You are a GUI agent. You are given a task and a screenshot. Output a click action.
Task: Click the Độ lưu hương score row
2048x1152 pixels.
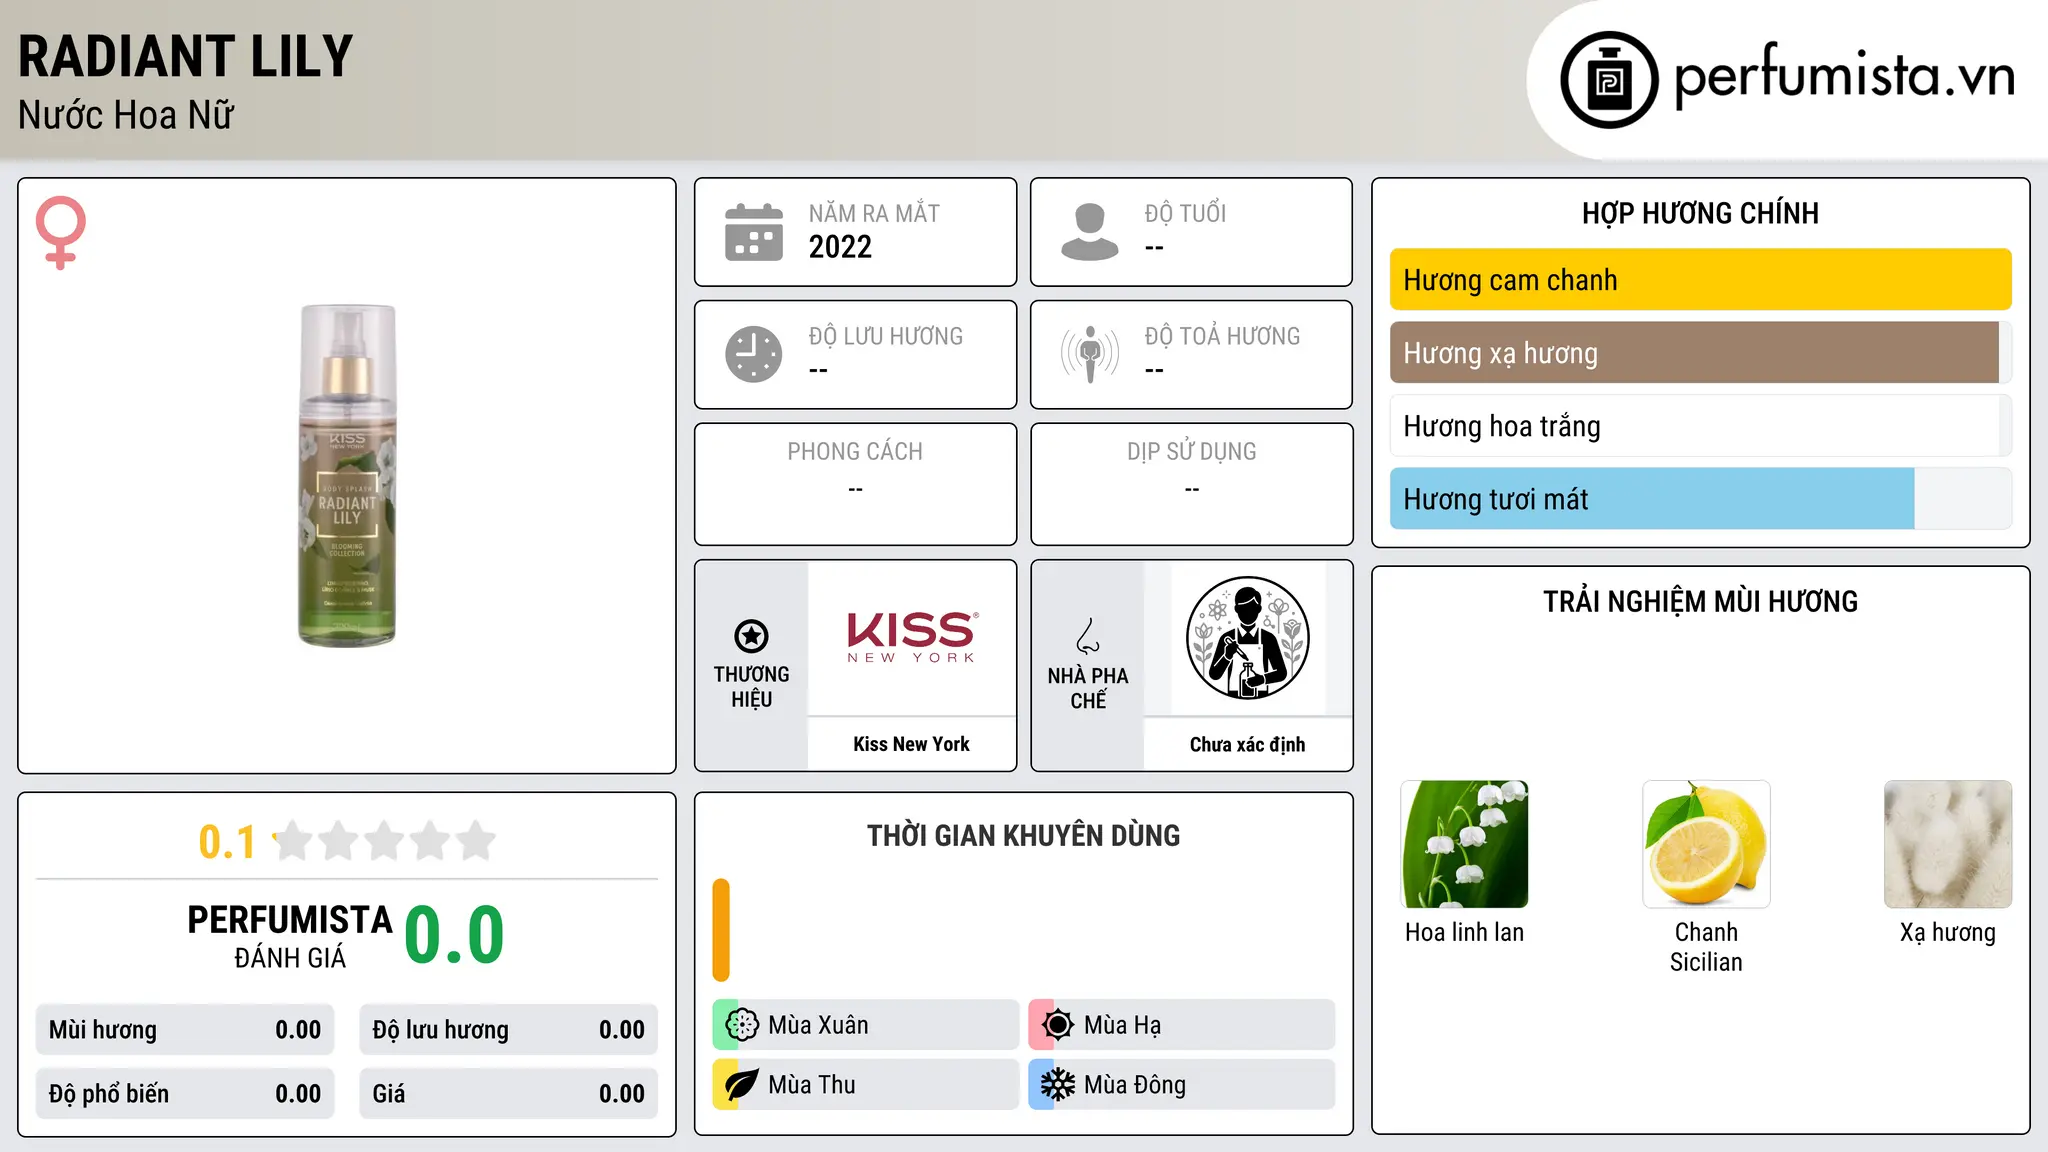[508, 1030]
